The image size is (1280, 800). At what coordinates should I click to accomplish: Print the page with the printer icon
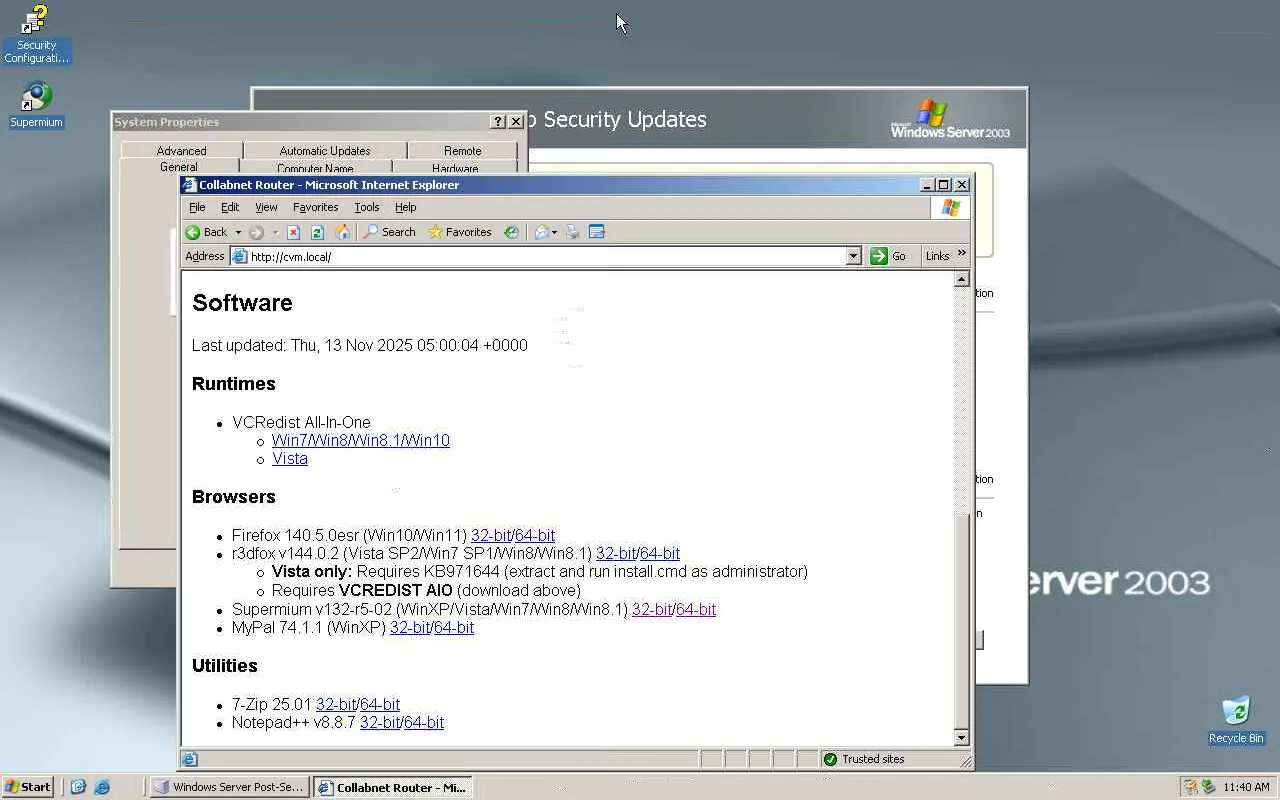(573, 232)
